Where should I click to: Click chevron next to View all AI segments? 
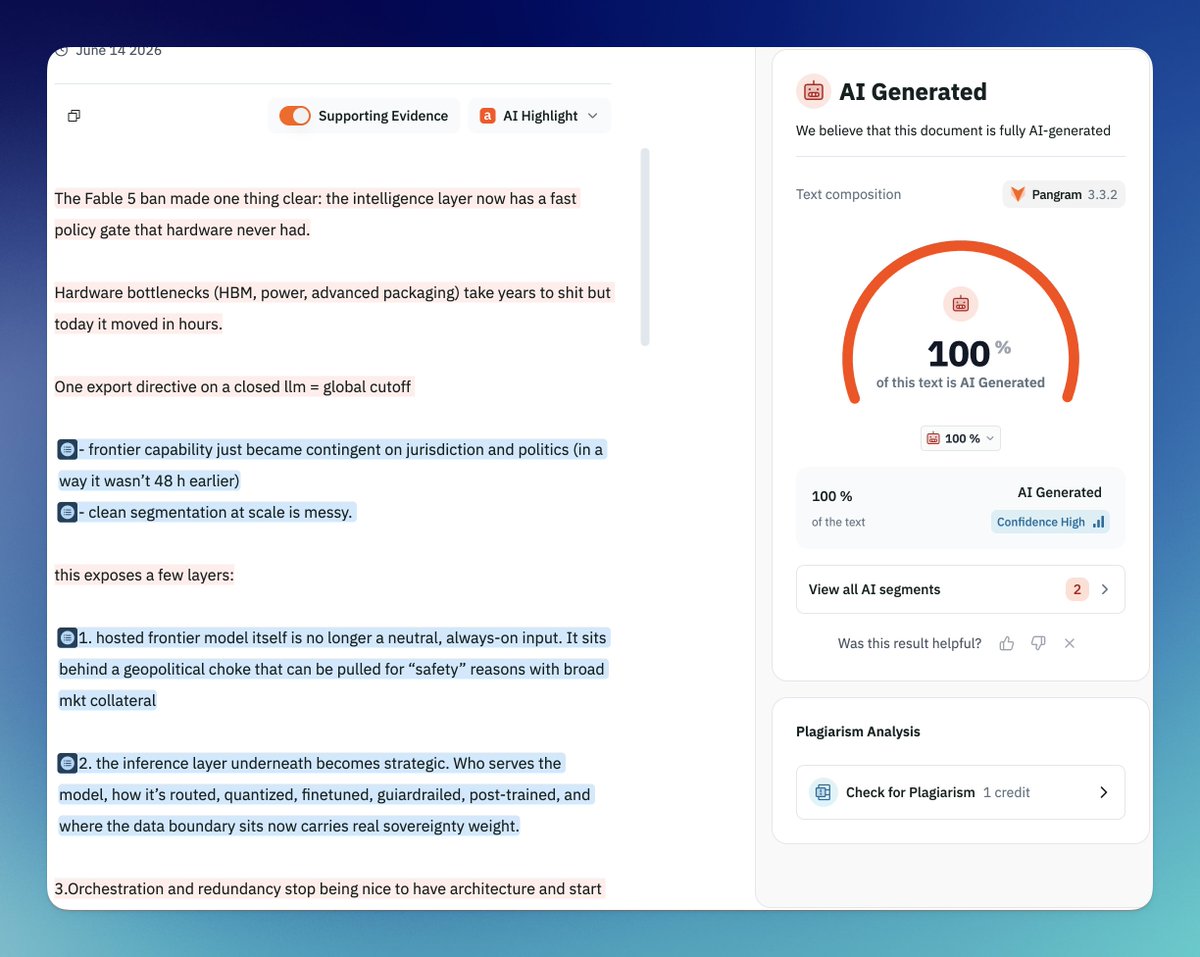pyautogui.click(x=1105, y=589)
